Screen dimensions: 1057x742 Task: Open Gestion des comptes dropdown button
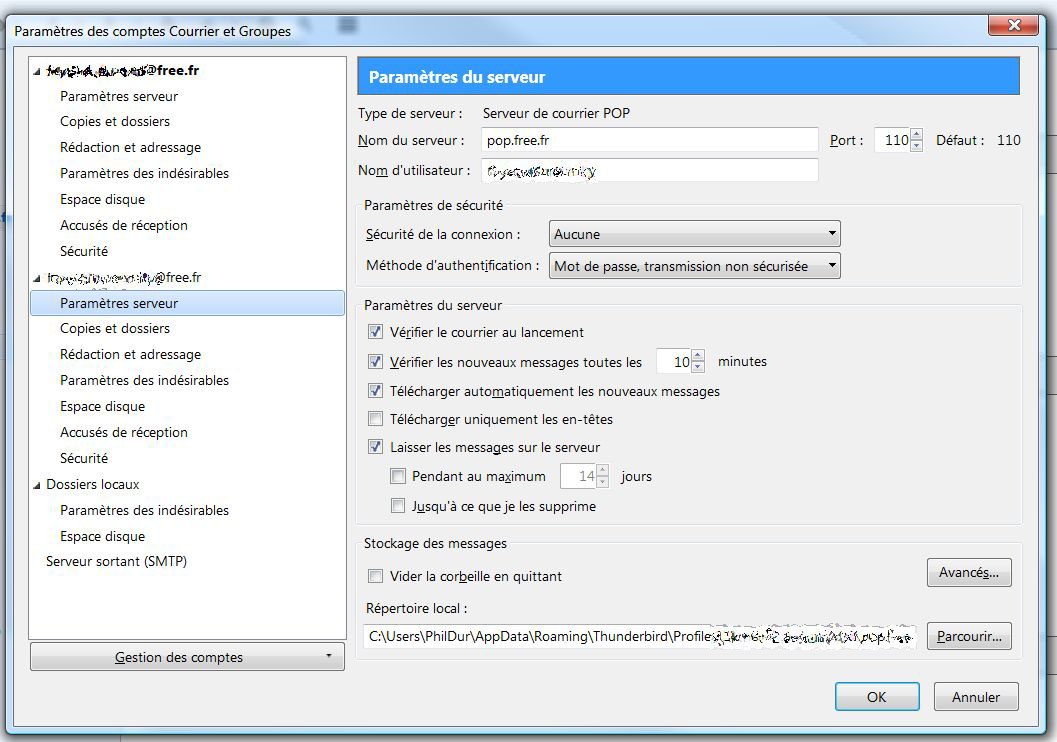[x=187, y=656]
